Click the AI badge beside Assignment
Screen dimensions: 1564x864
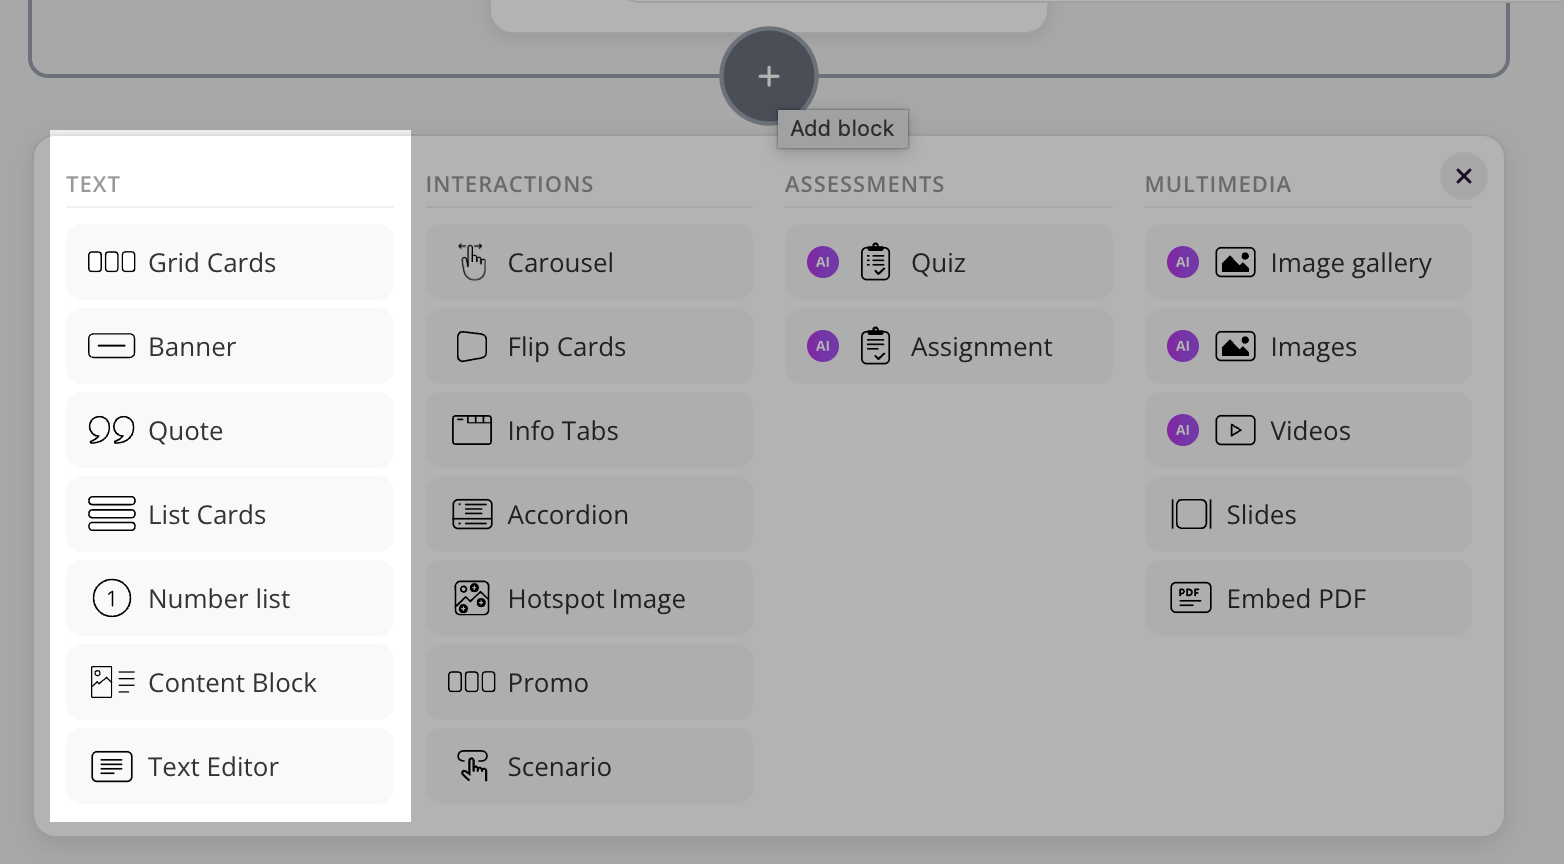click(823, 346)
